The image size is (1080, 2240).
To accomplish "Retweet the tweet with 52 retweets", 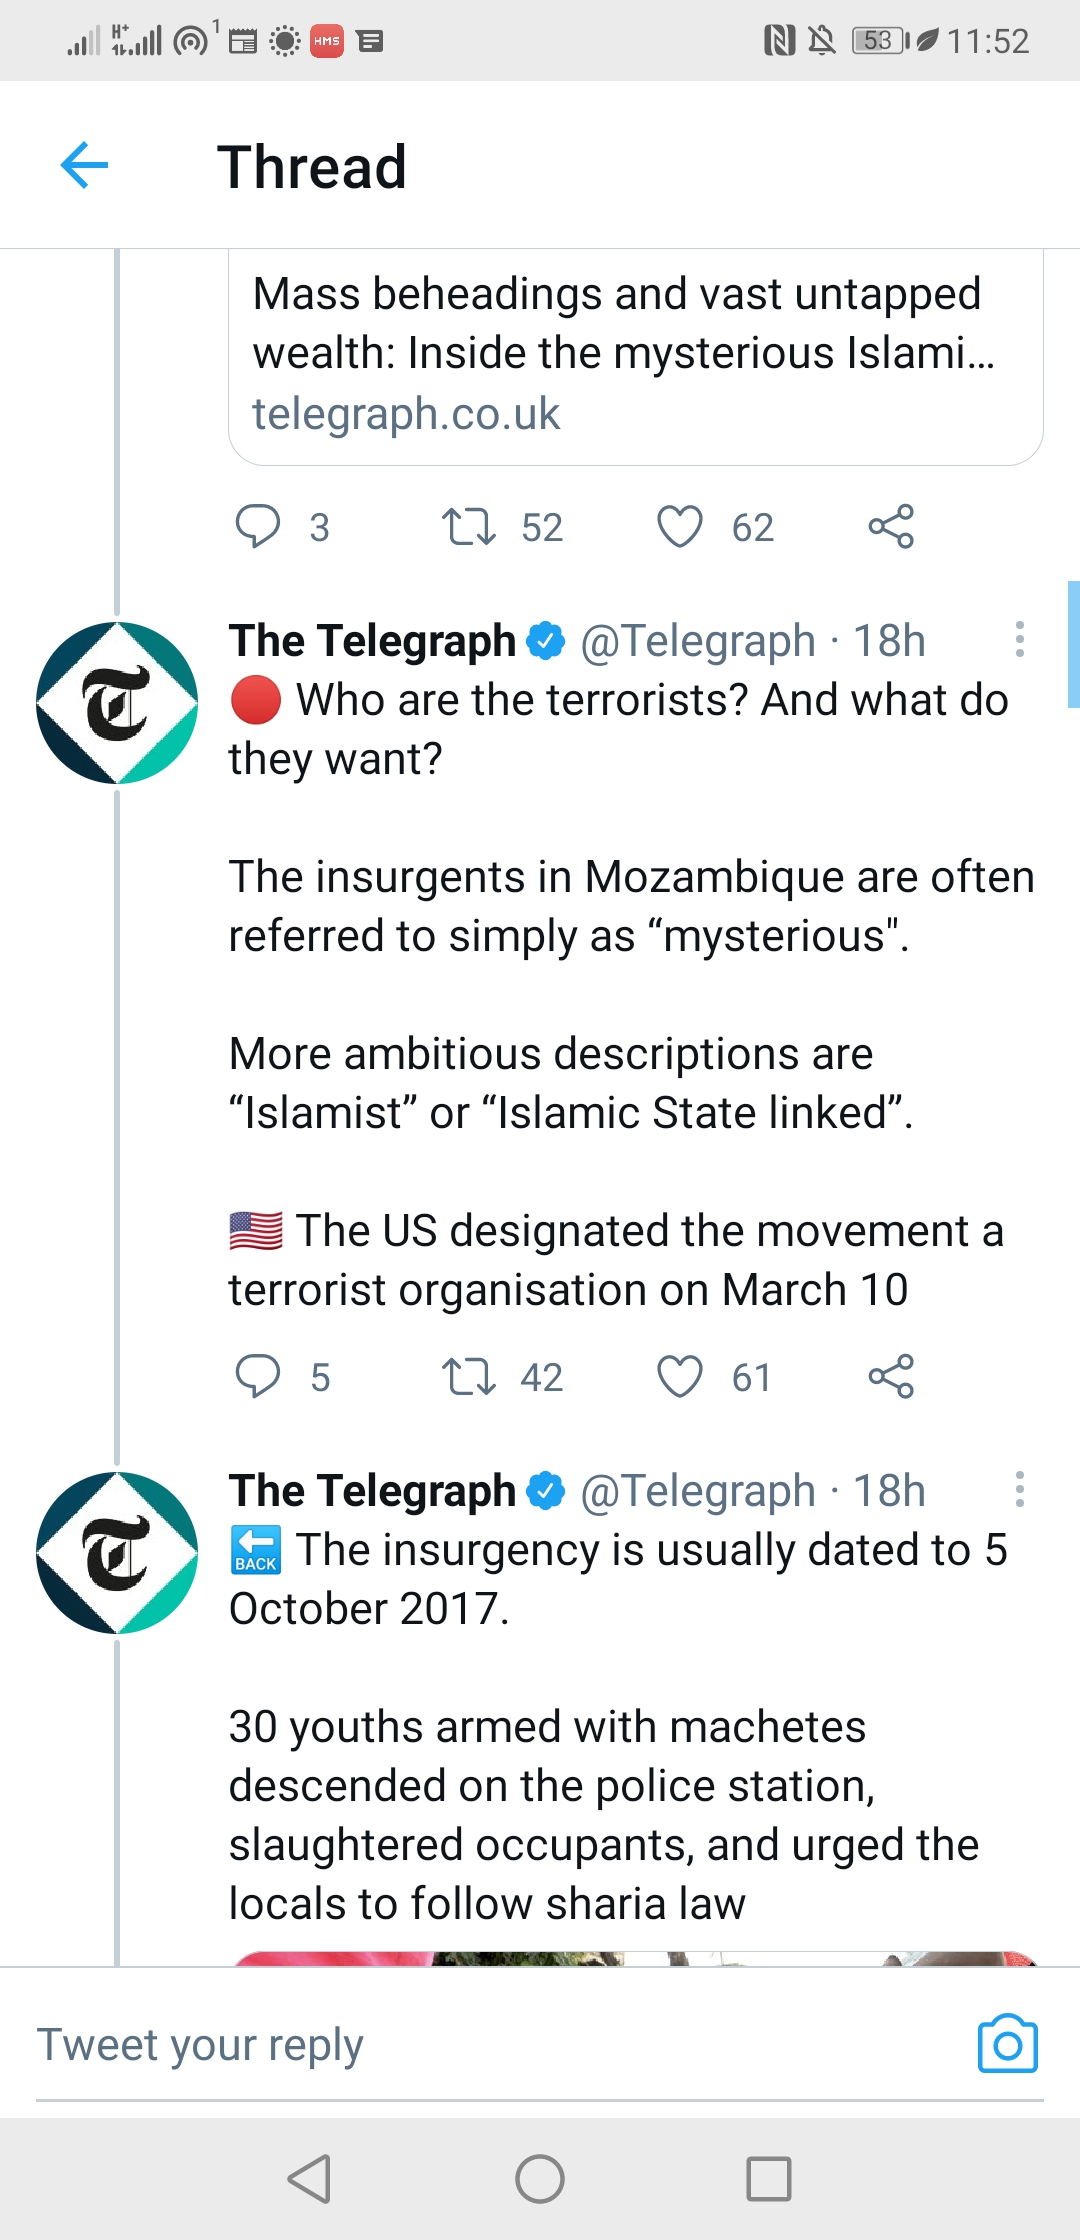I will point(468,526).
